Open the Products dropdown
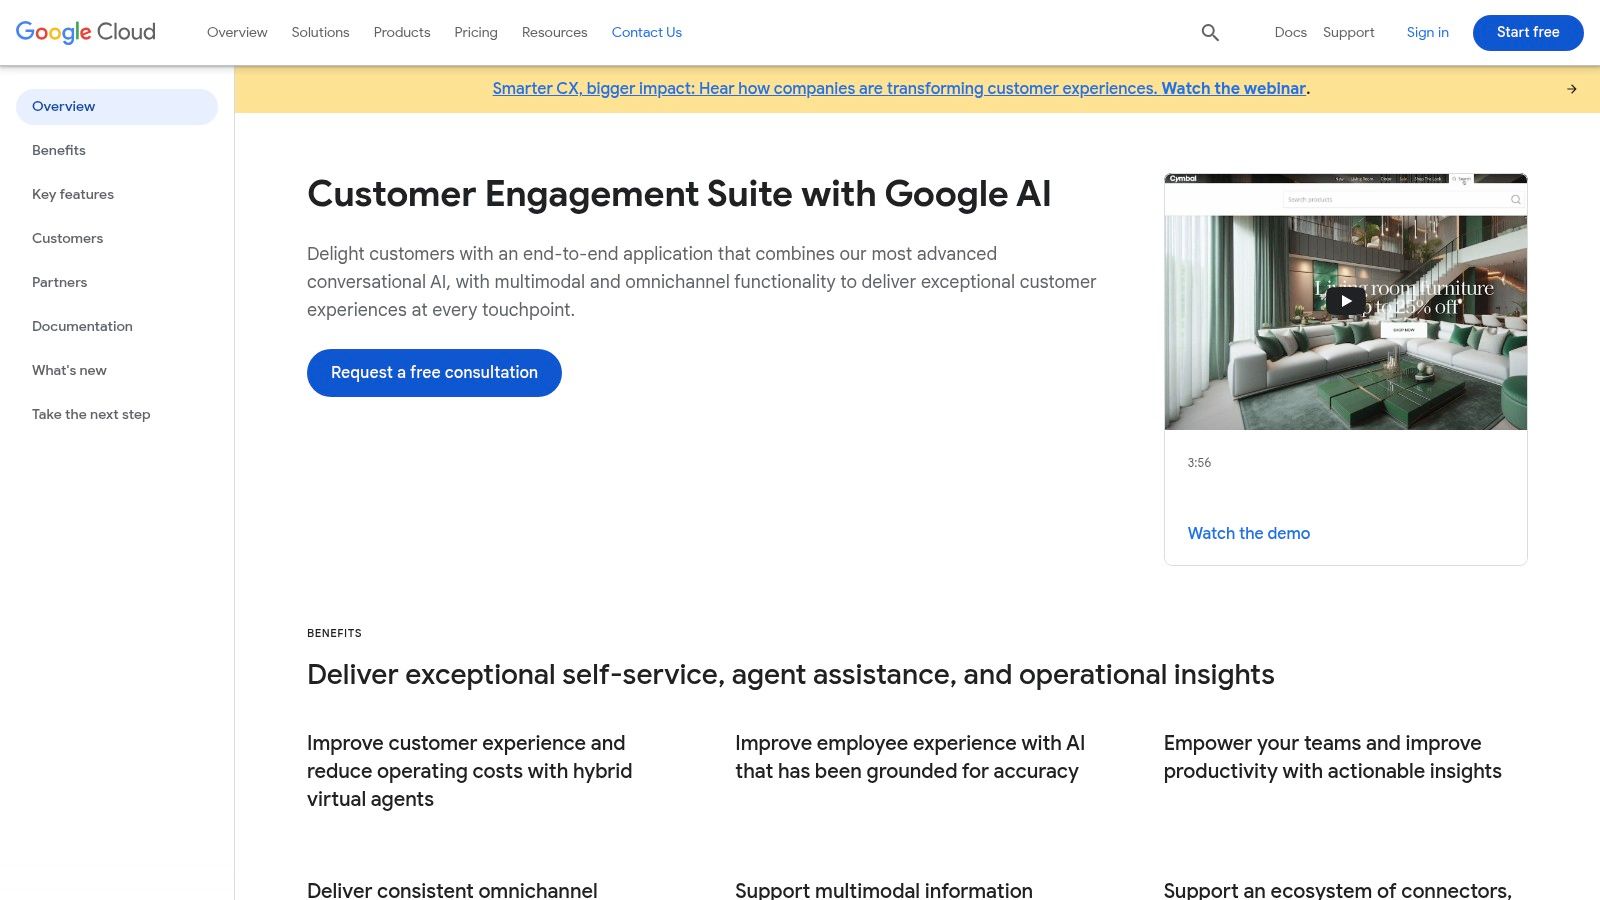 [401, 32]
